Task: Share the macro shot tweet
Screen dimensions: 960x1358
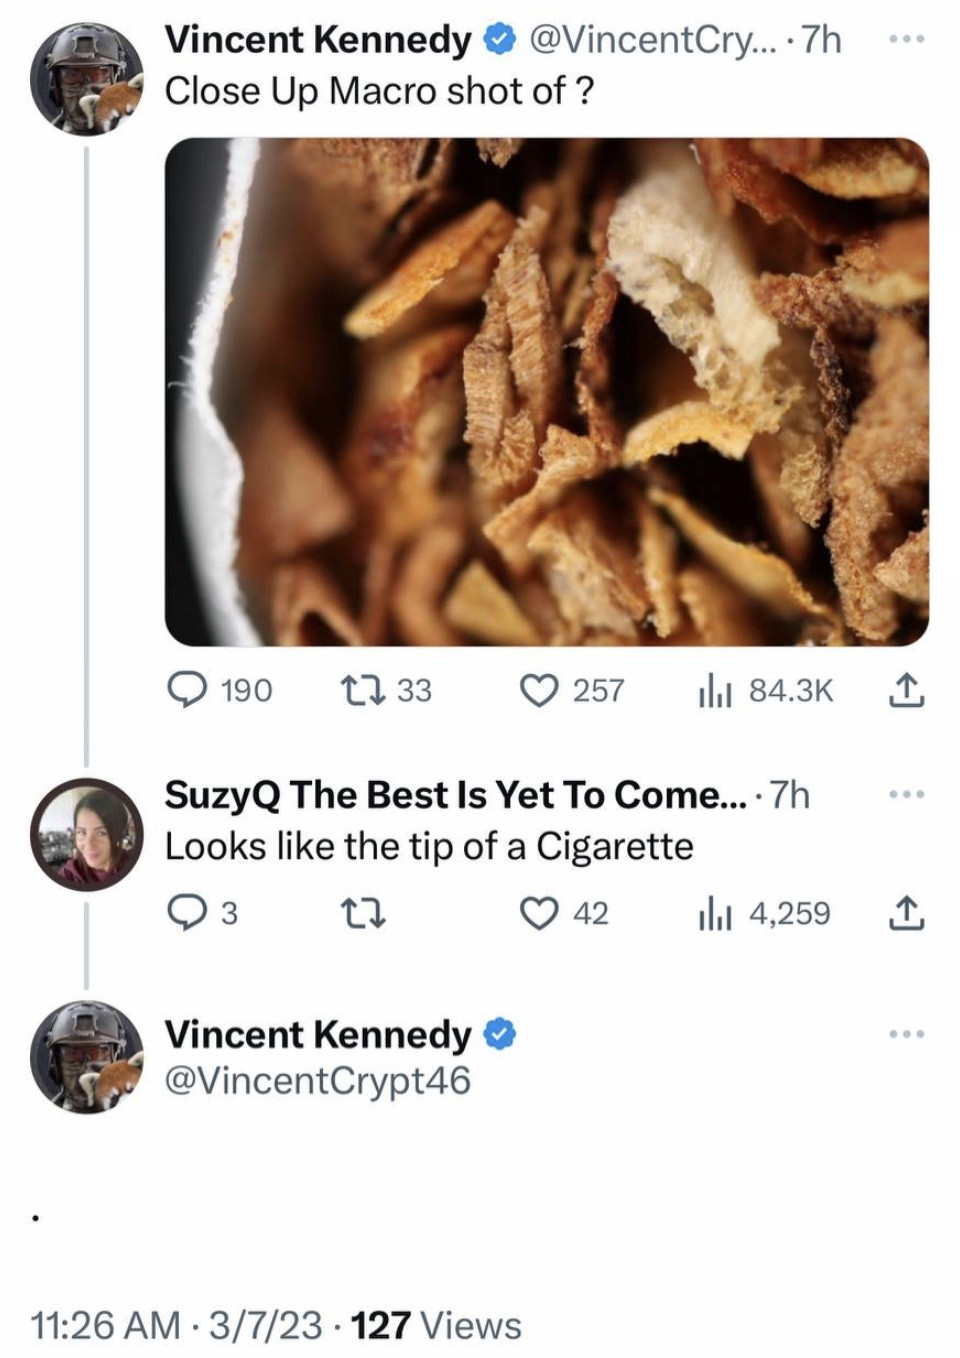Action: (904, 690)
